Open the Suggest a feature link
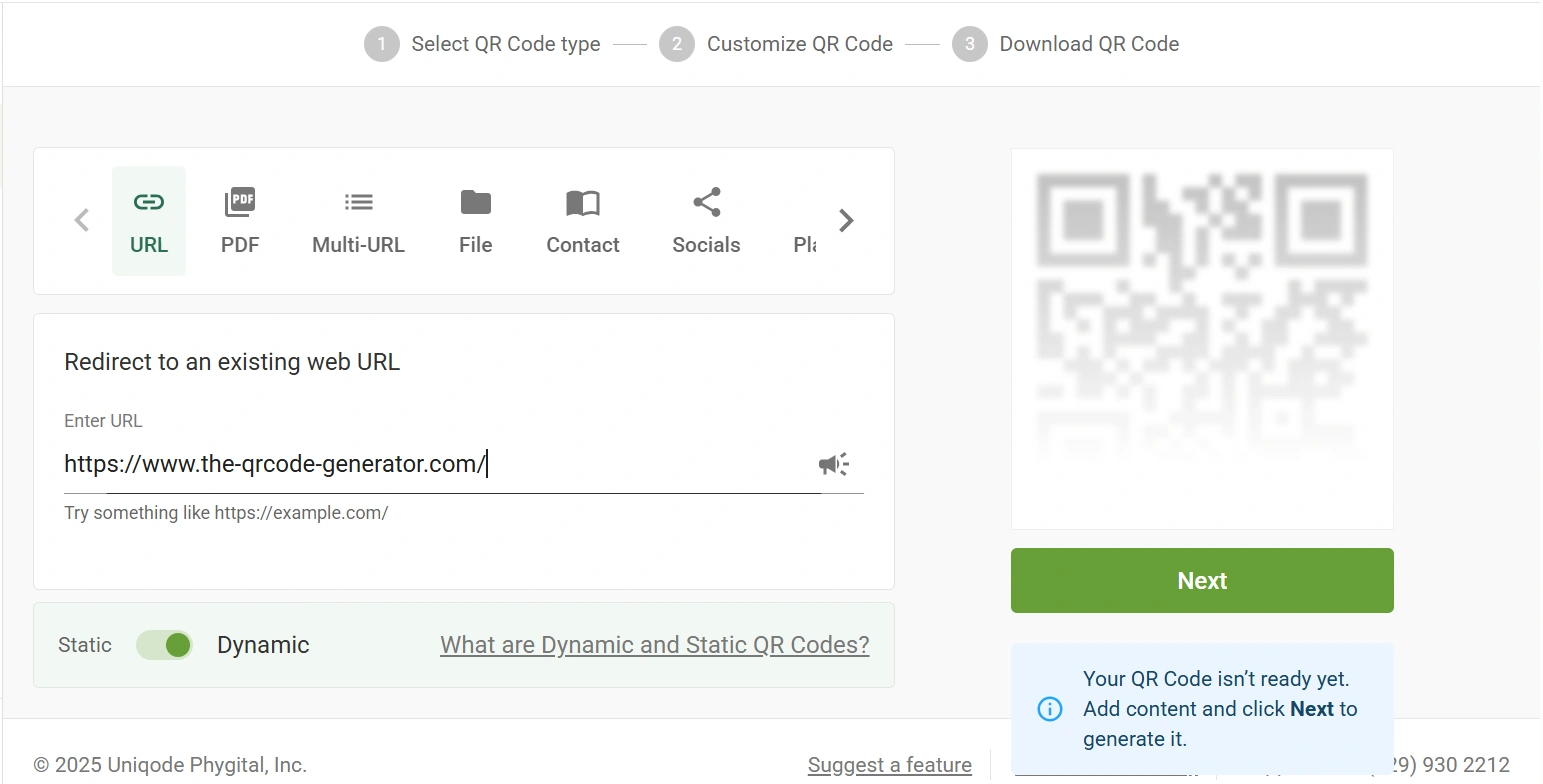Screen dimensions: 1543x784 point(890,765)
